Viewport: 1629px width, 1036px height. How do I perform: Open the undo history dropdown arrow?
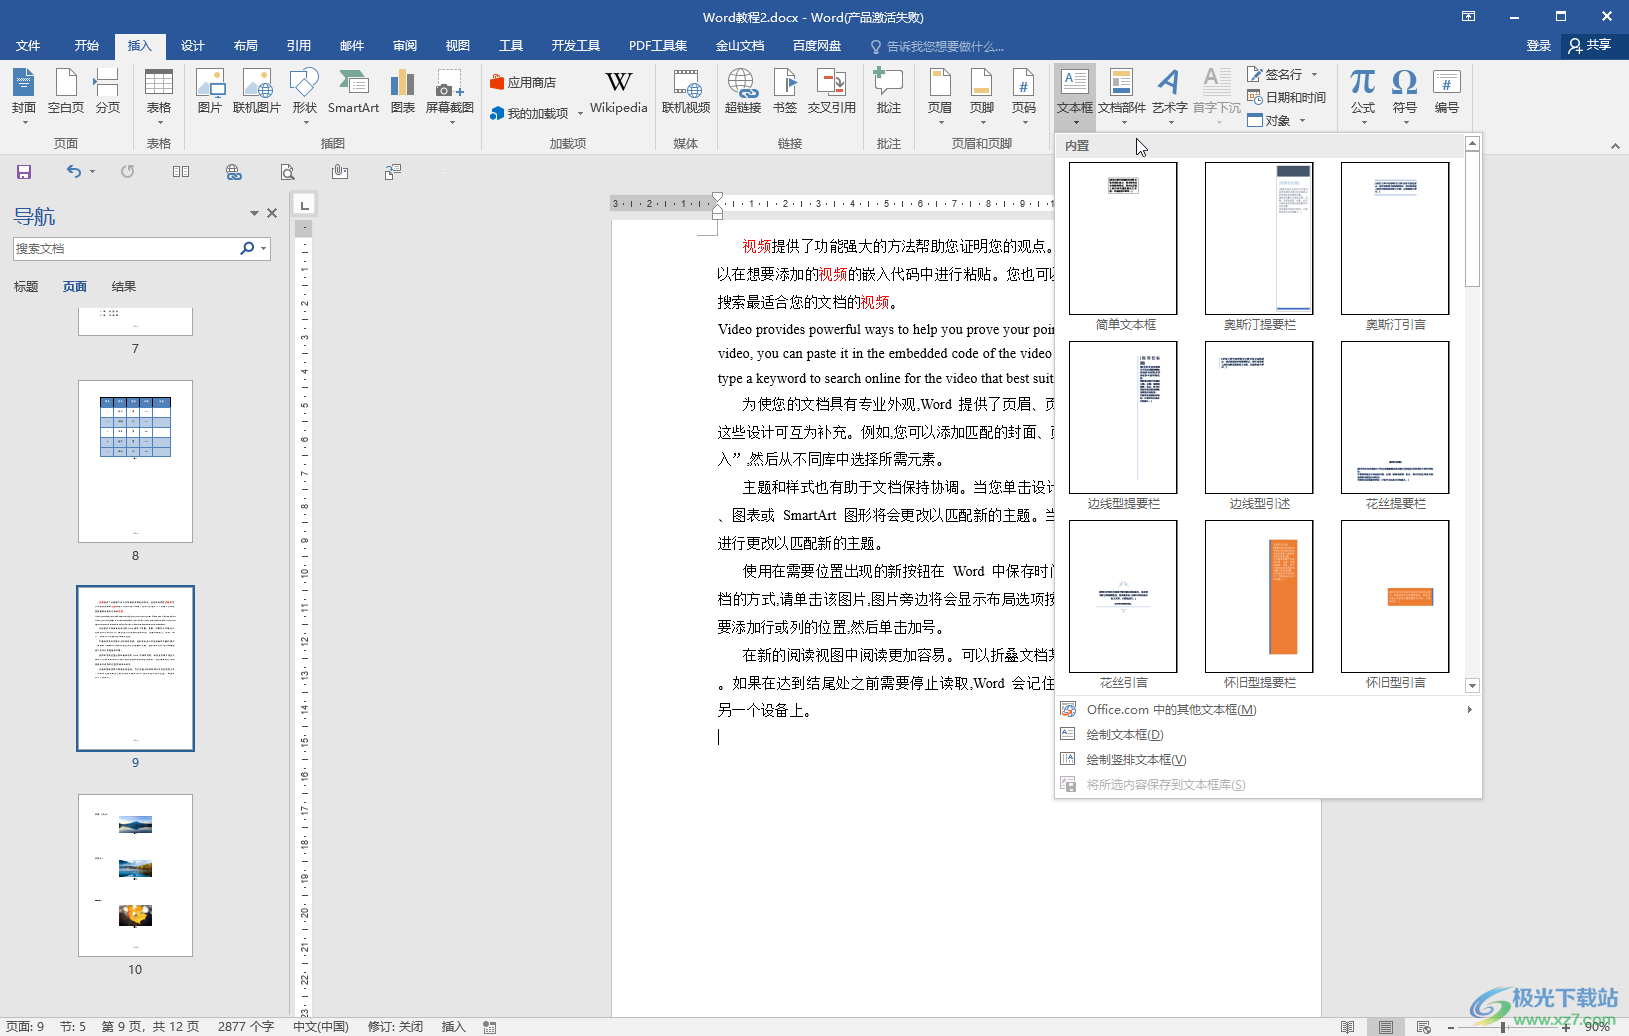92,172
